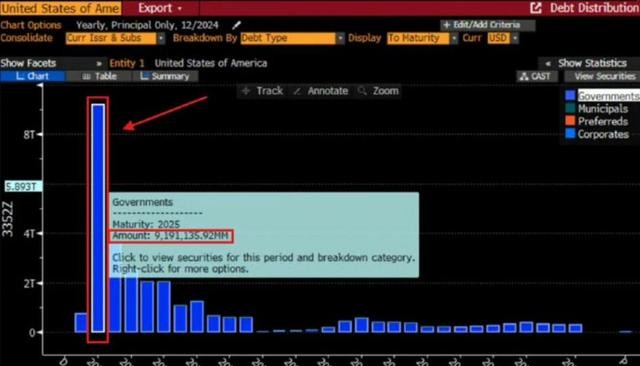The width and height of the screenshot is (640, 366).
Task: Click the pencil edit icon beside 12/2024
Action: coord(236,25)
